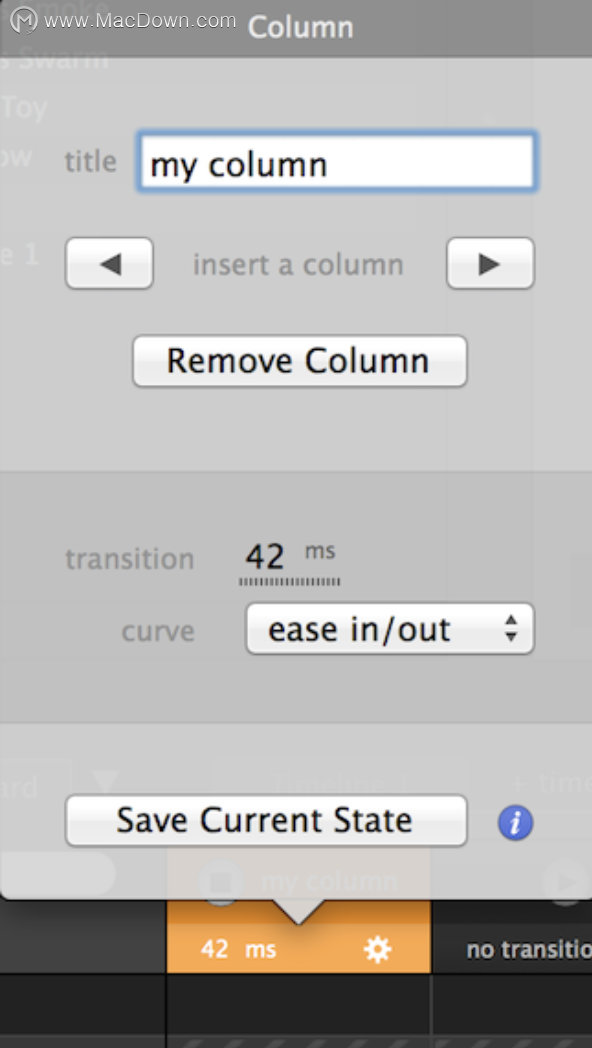This screenshot has height=1048, width=592.
Task: Click the curve label in the popover
Action: click(158, 632)
